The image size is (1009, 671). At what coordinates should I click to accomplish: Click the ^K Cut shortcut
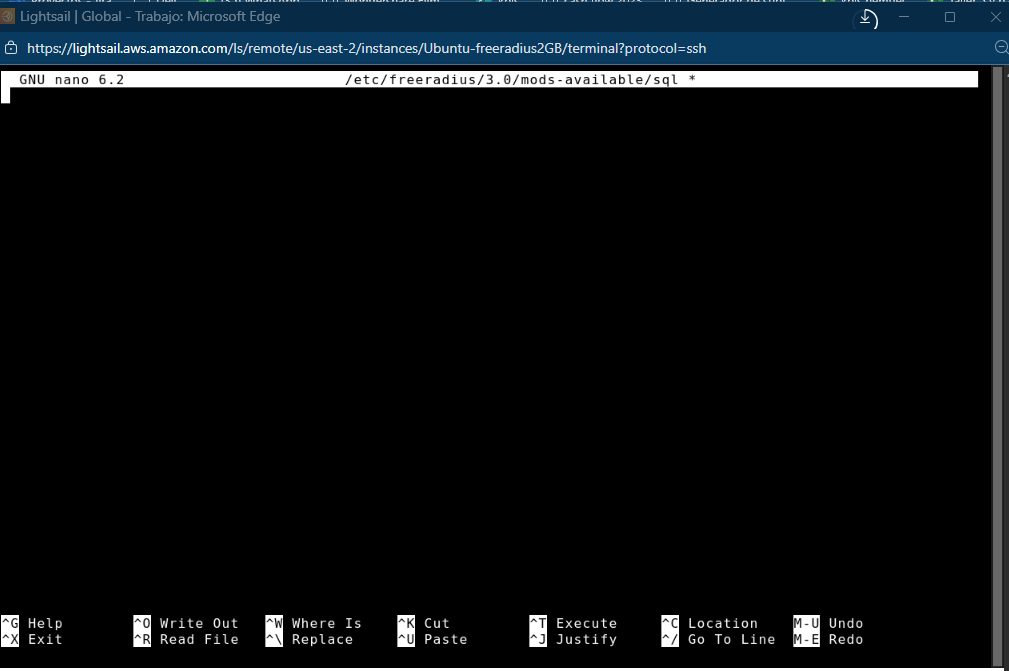click(424, 623)
